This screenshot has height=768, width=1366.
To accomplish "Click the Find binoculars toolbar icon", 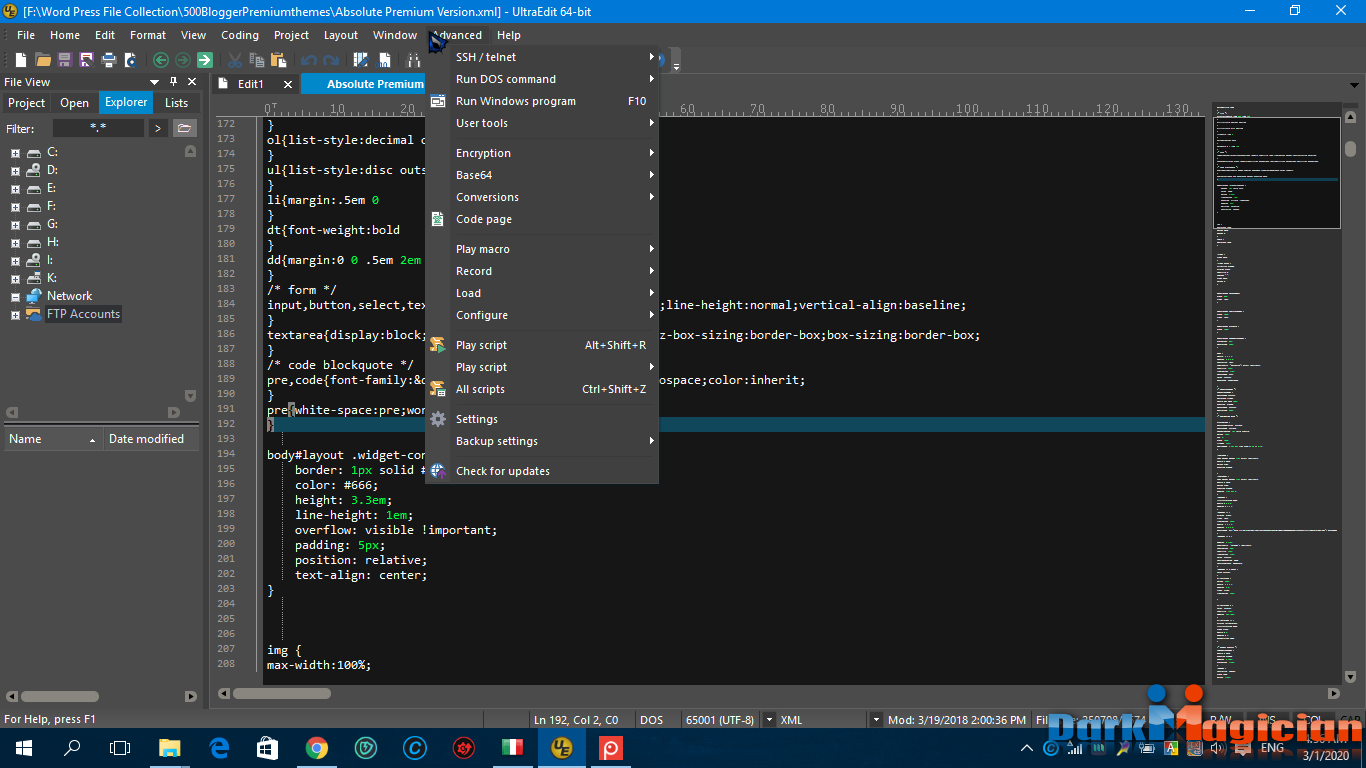I will tap(413, 60).
